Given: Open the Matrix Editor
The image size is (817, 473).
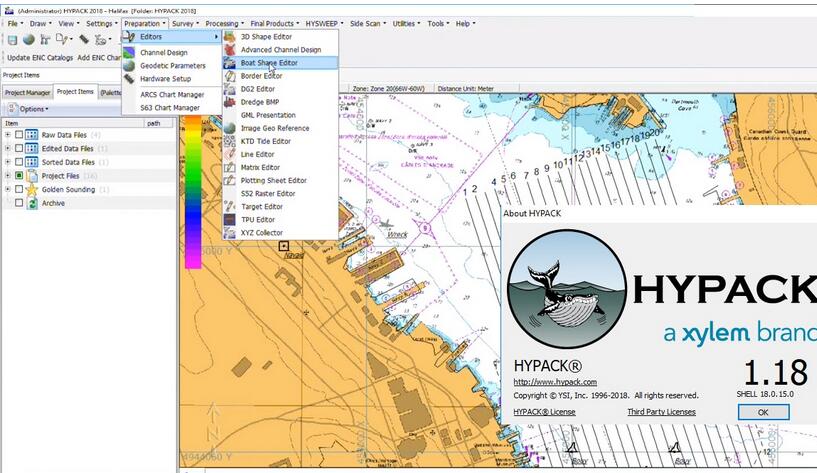Looking at the screenshot, I should point(281,167).
